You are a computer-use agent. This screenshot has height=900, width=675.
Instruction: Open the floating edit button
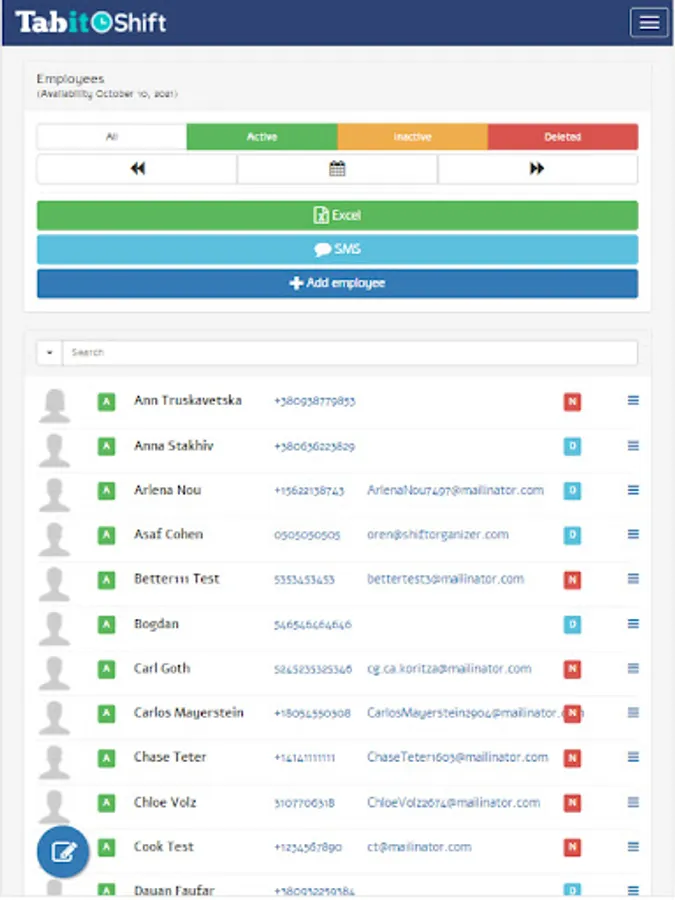(63, 852)
